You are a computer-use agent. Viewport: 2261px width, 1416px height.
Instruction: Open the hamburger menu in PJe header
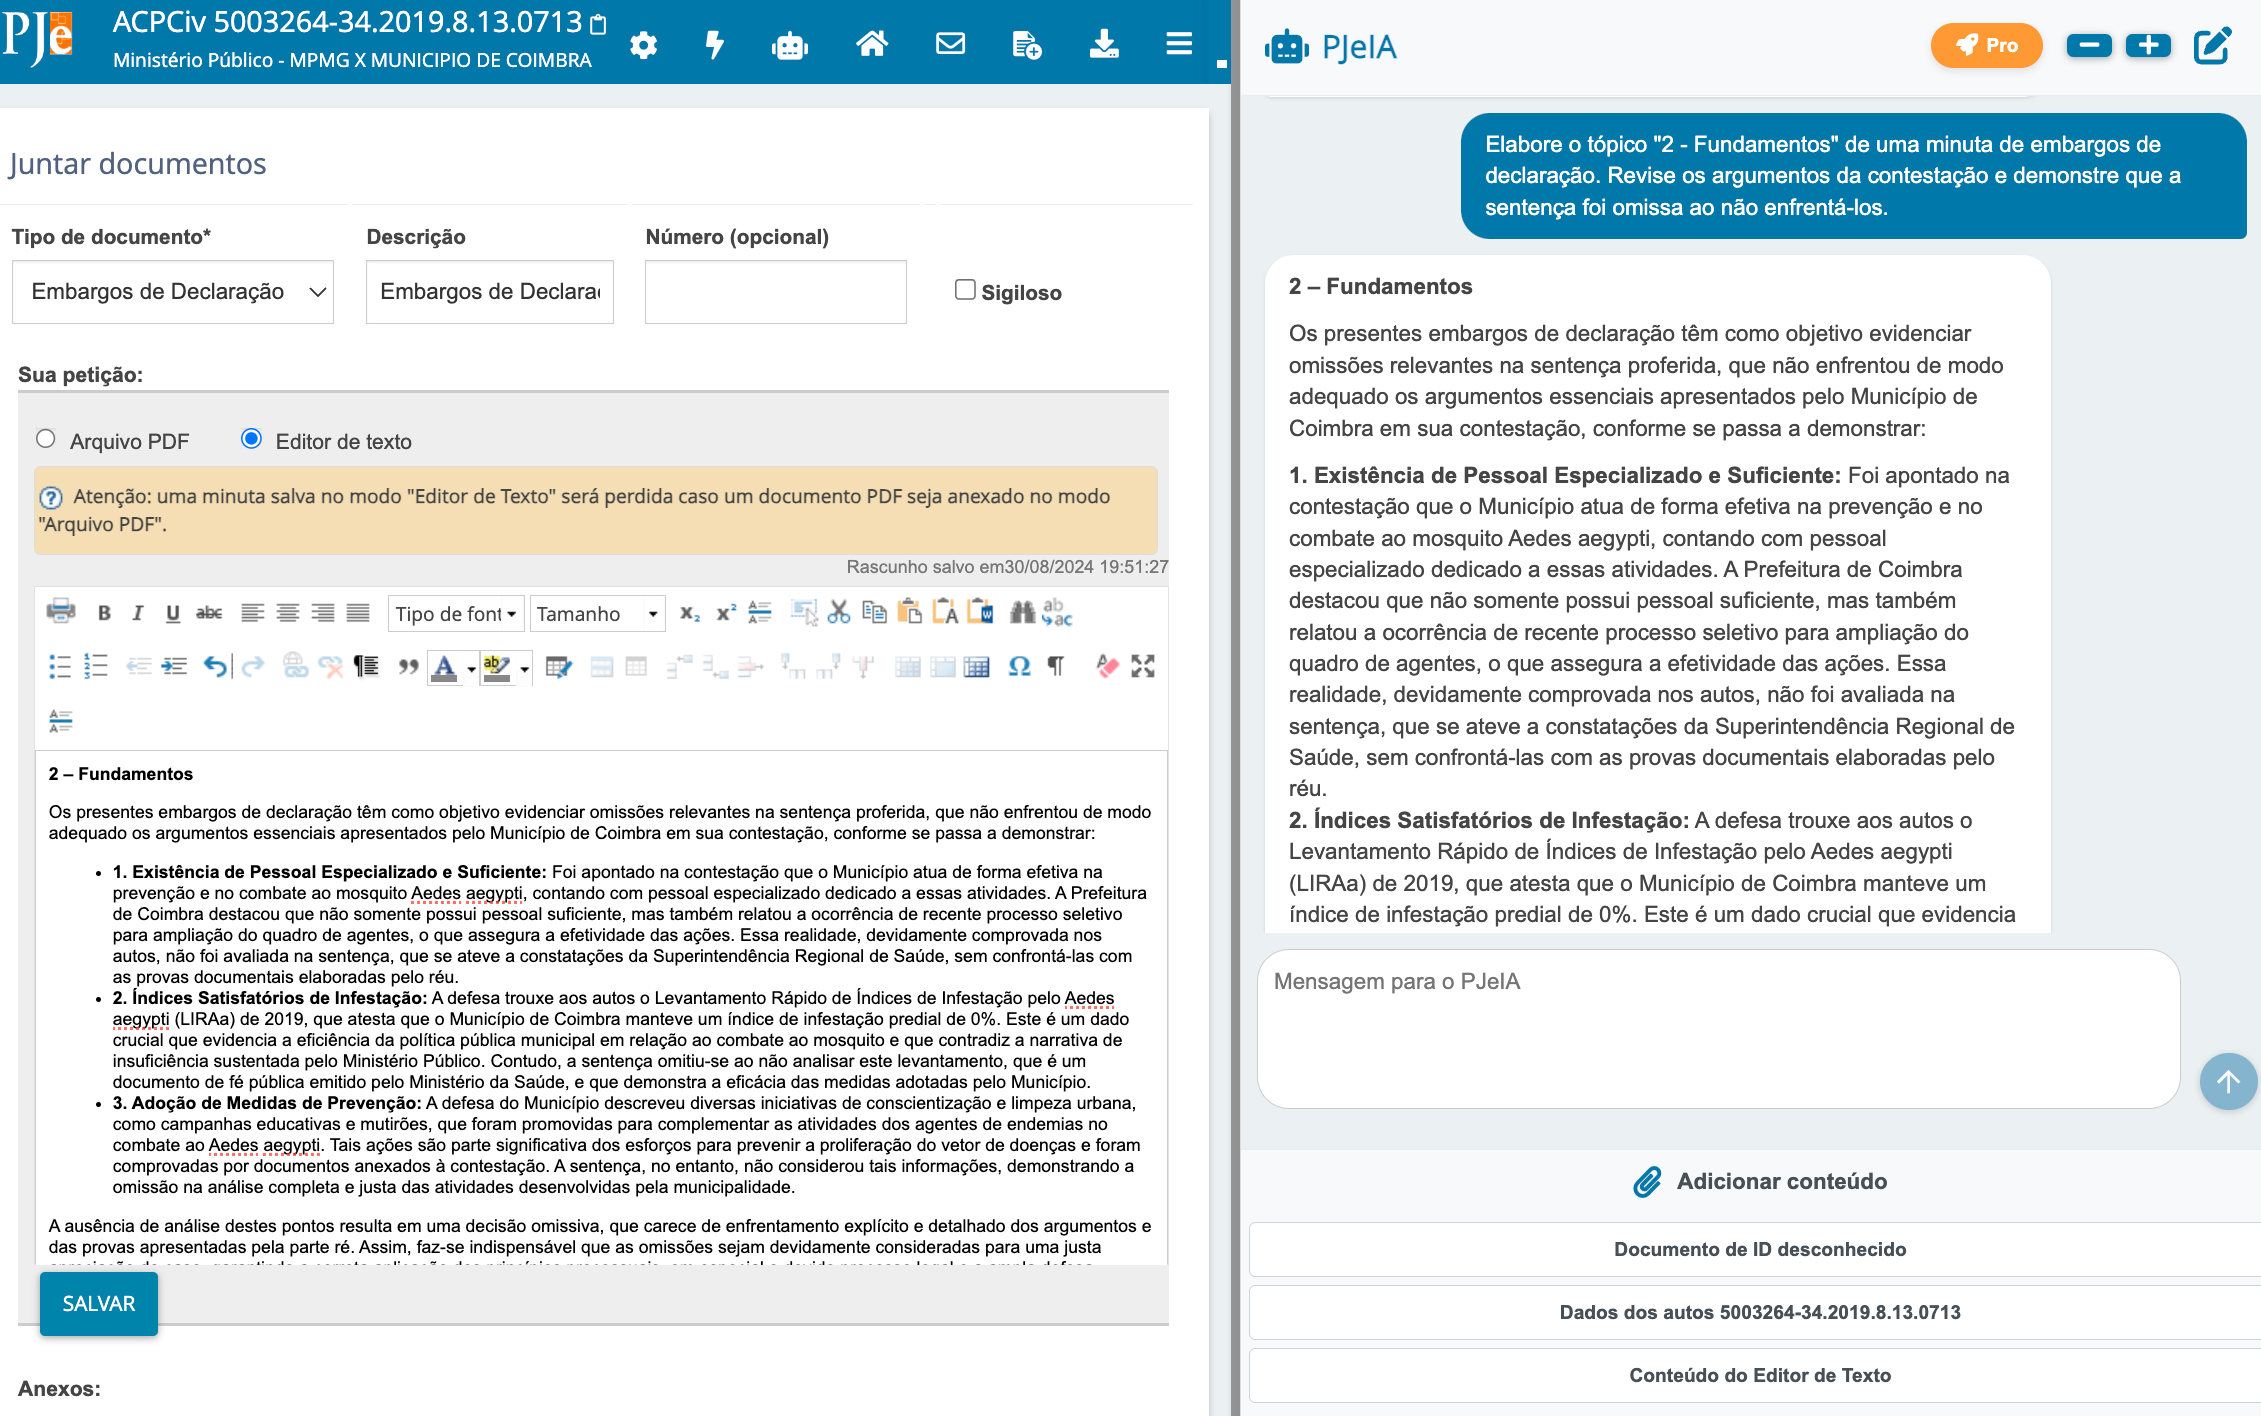tap(1179, 44)
